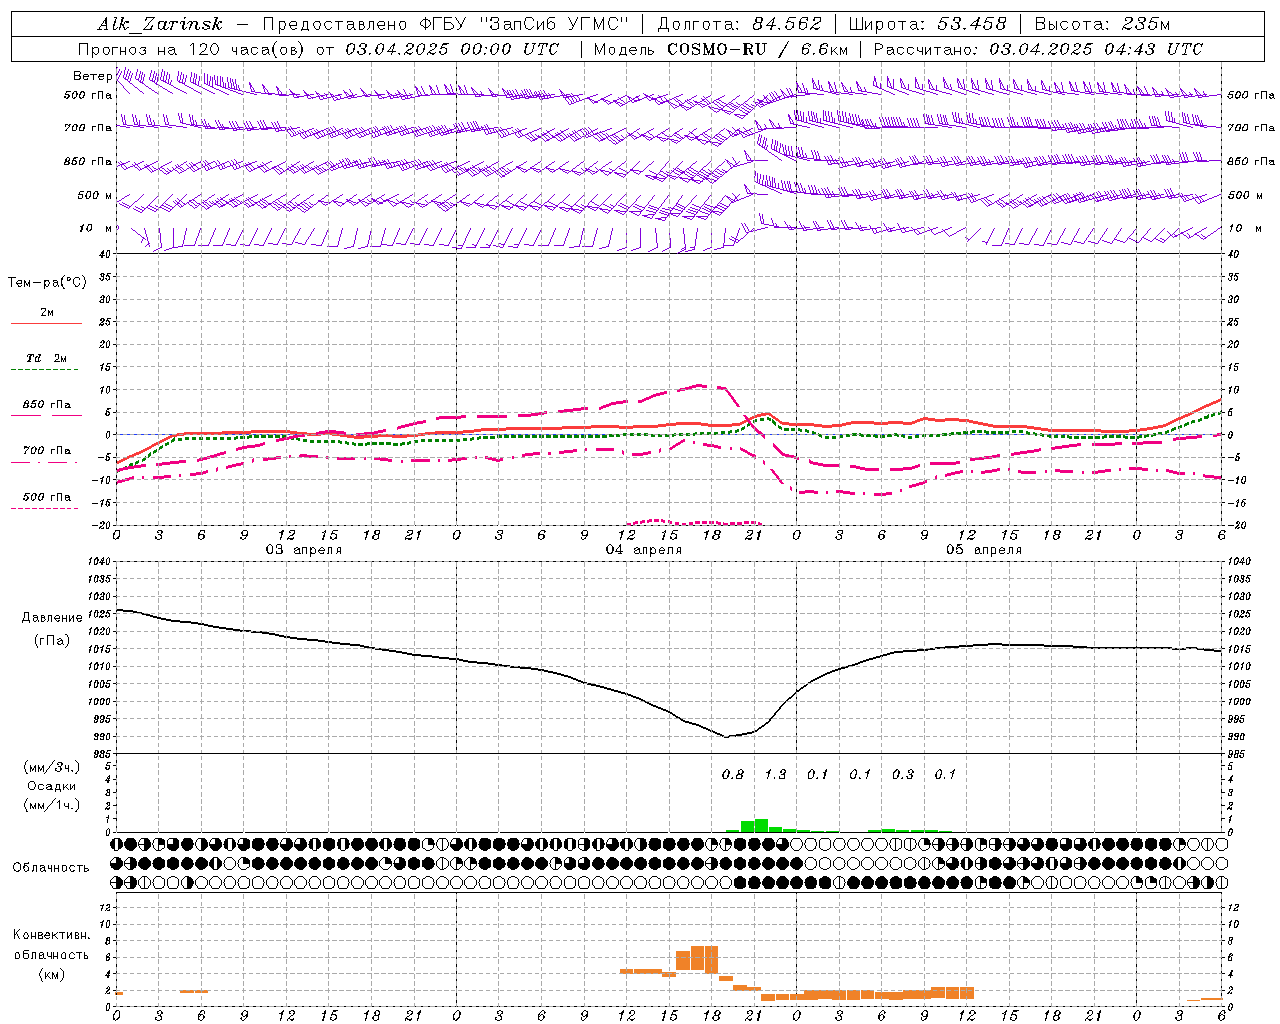
Task: Click the dash-dot line sample under 700 гПа legend
Action: [46, 462]
